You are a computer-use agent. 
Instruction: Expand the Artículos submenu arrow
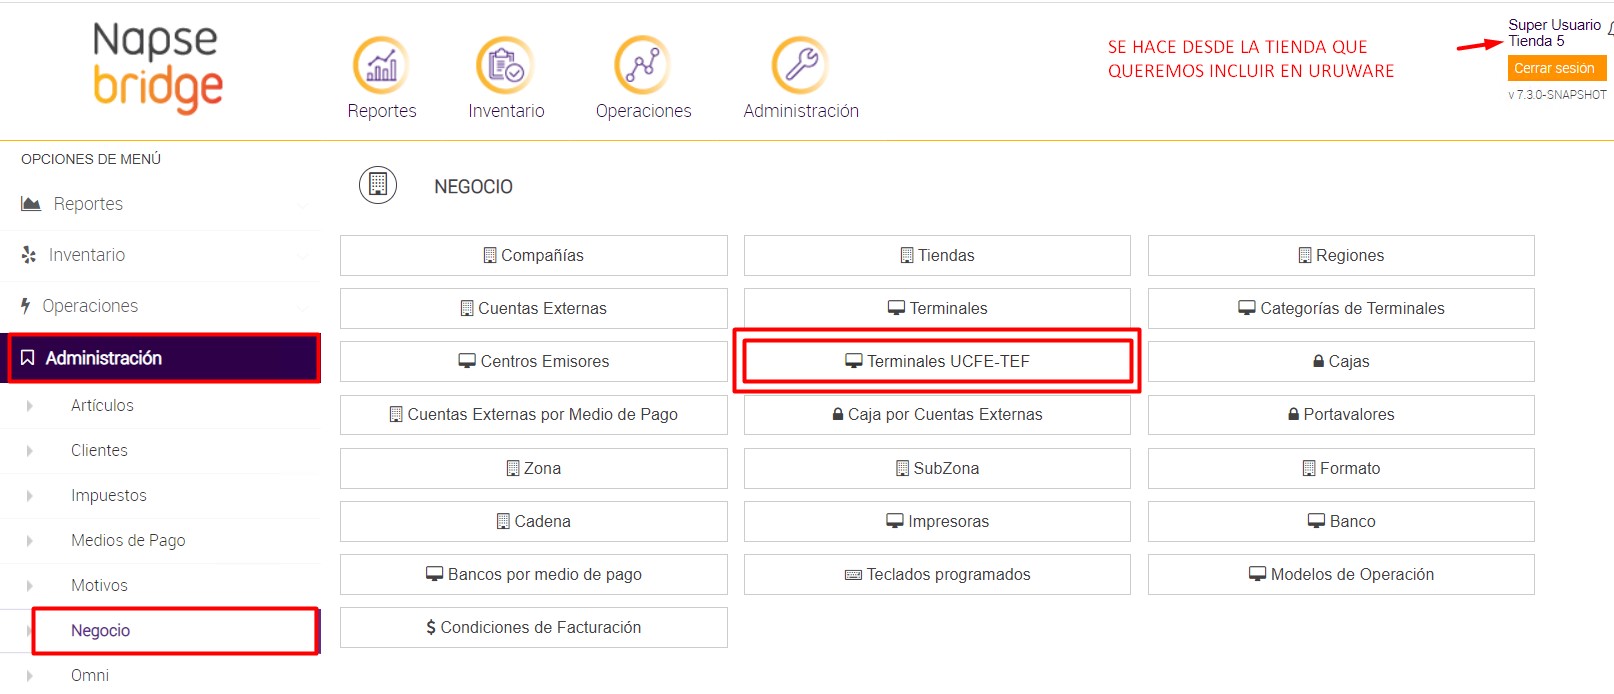pos(30,406)
